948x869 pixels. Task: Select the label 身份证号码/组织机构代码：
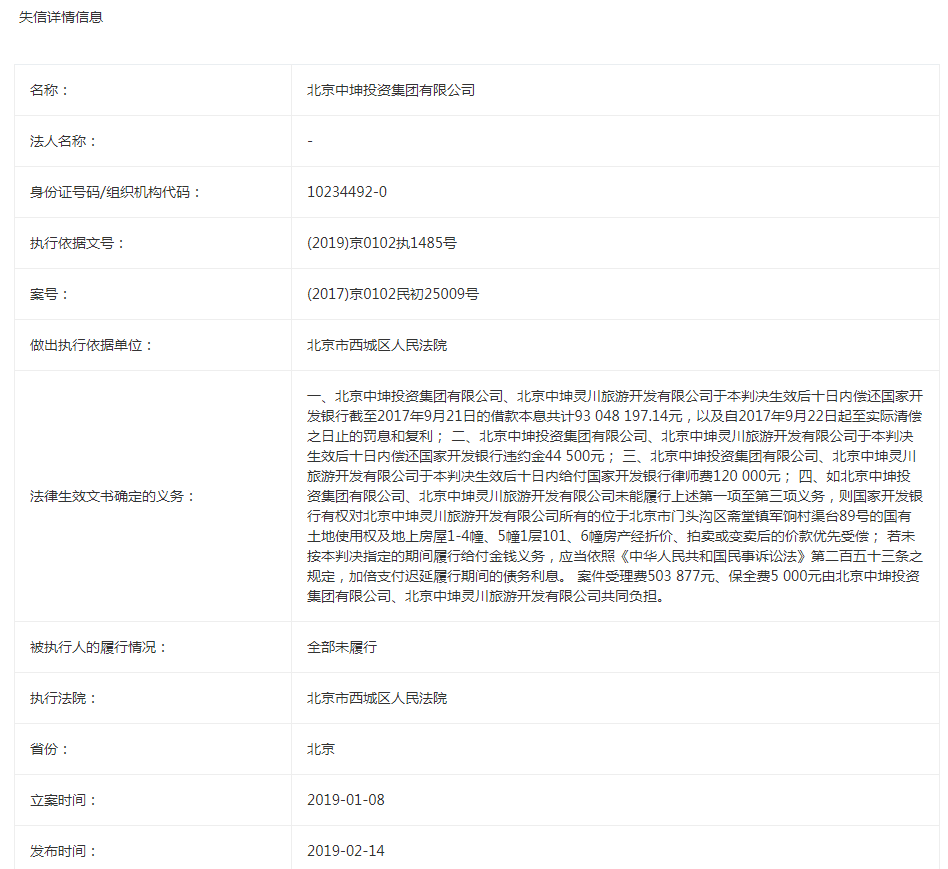115,192
